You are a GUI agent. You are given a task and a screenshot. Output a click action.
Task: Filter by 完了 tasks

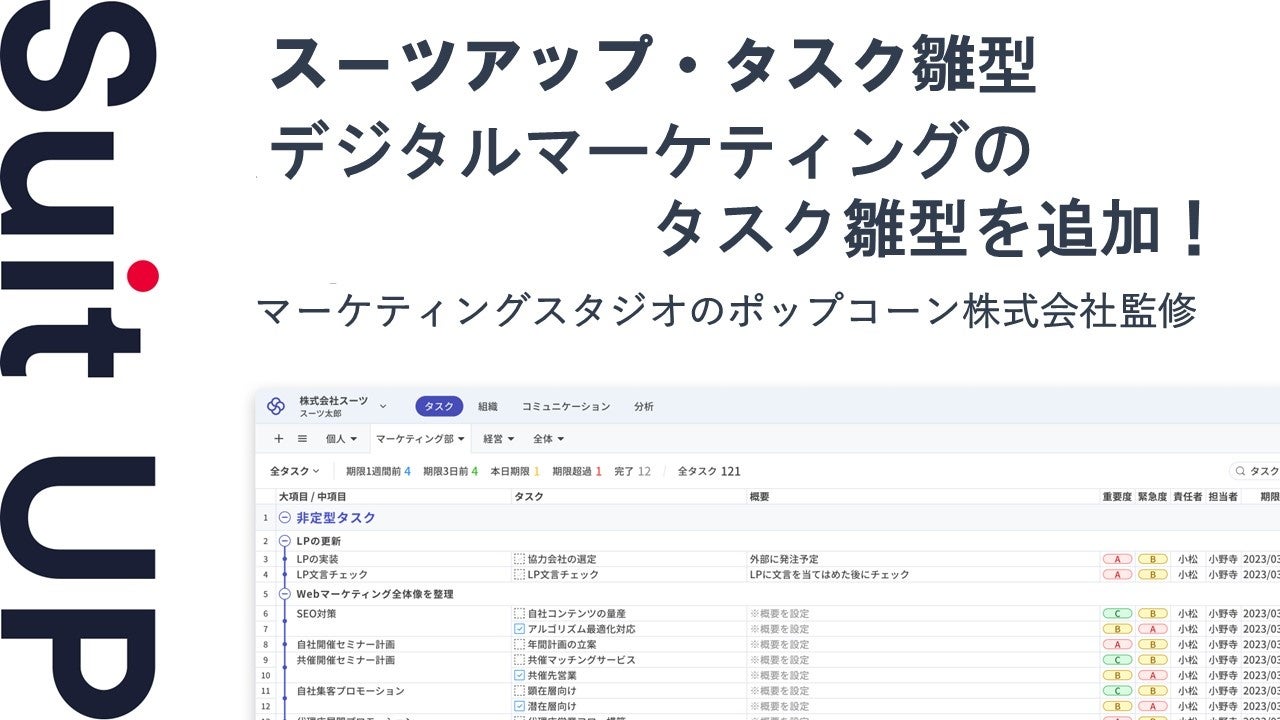pyautogui.click(x=632, y=471)
